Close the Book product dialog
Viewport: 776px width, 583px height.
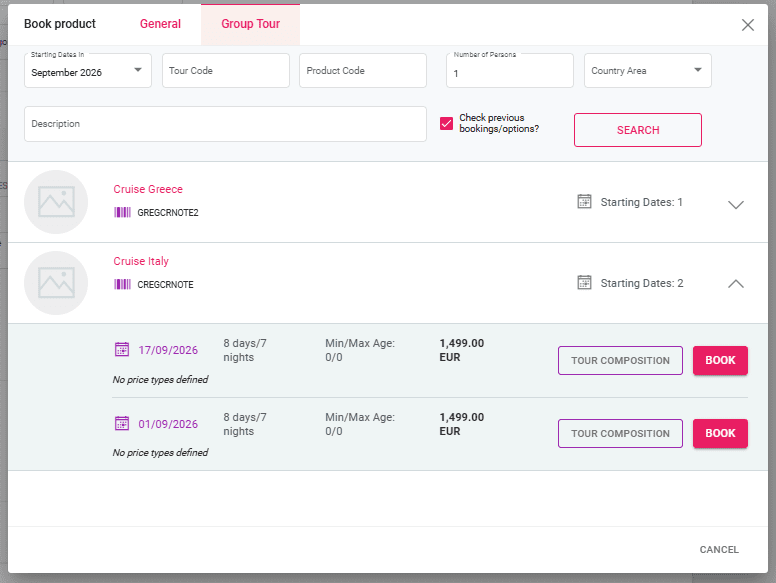click(748, 25)
